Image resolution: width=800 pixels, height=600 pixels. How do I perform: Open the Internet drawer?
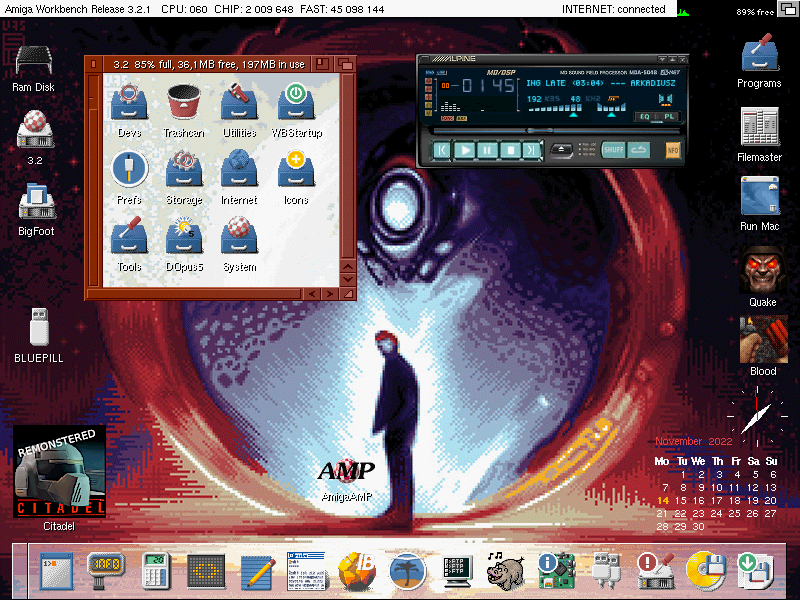coord(239,169)
